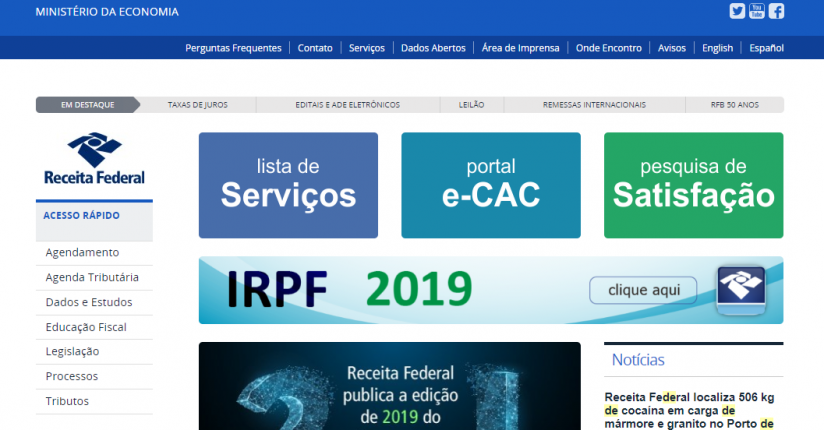Open the Twitter social icon
The width and height of the screenshot is (824, 430).
(x=737, y=12)
